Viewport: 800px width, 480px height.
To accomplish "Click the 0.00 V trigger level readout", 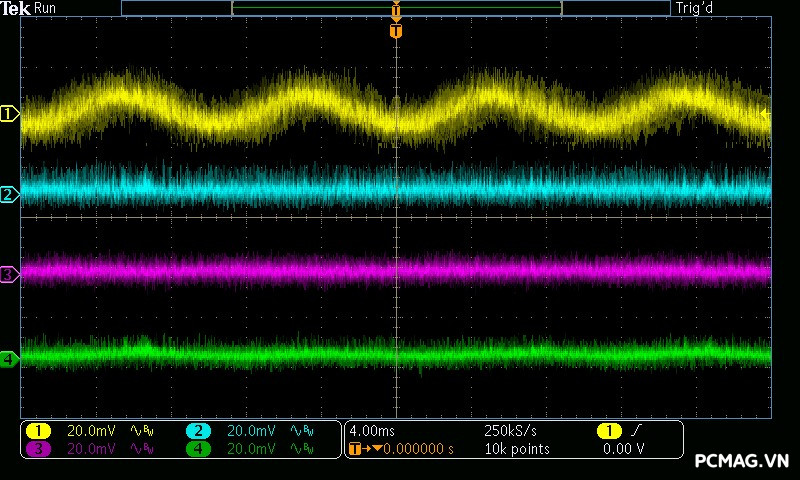I will click(623, 449).
